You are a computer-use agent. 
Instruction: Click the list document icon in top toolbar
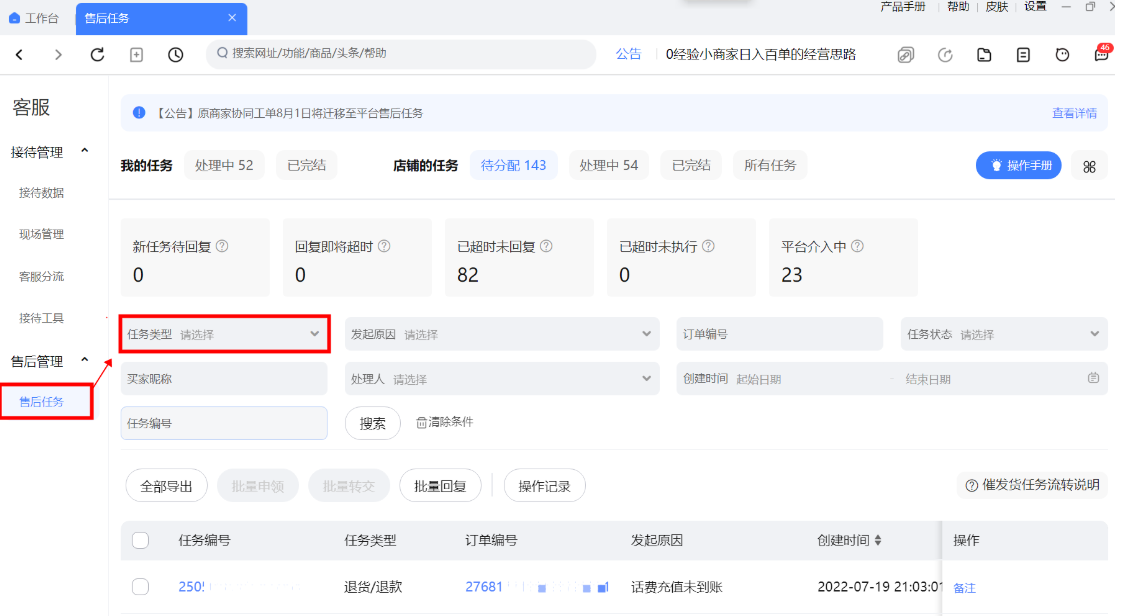coord(1024,55)
